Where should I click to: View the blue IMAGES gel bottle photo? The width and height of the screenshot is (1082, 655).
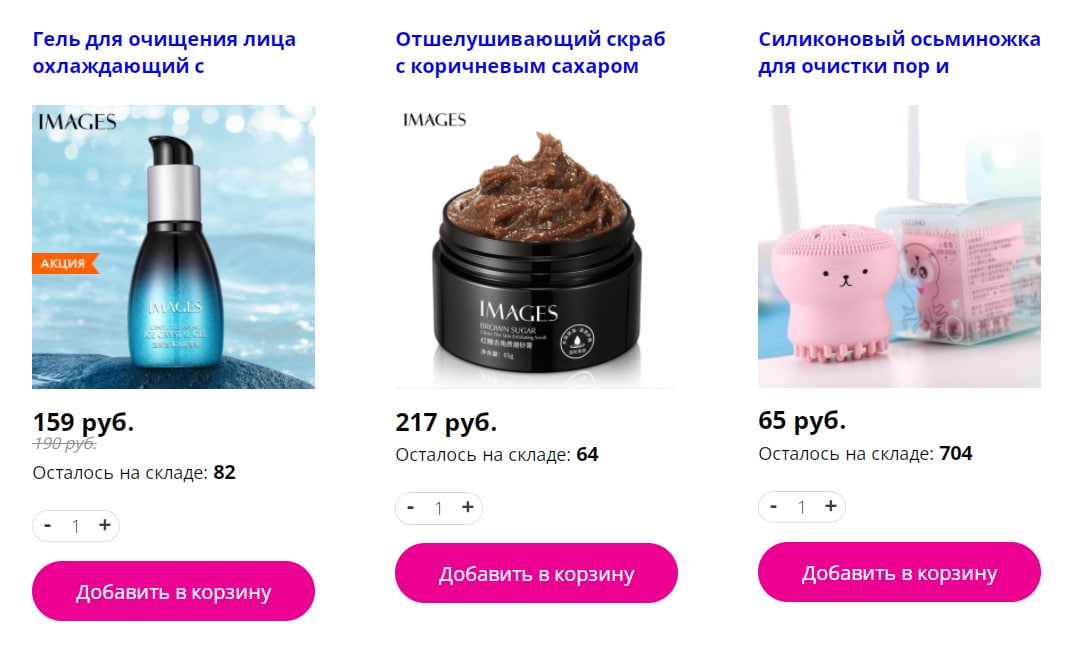point(173,246)
